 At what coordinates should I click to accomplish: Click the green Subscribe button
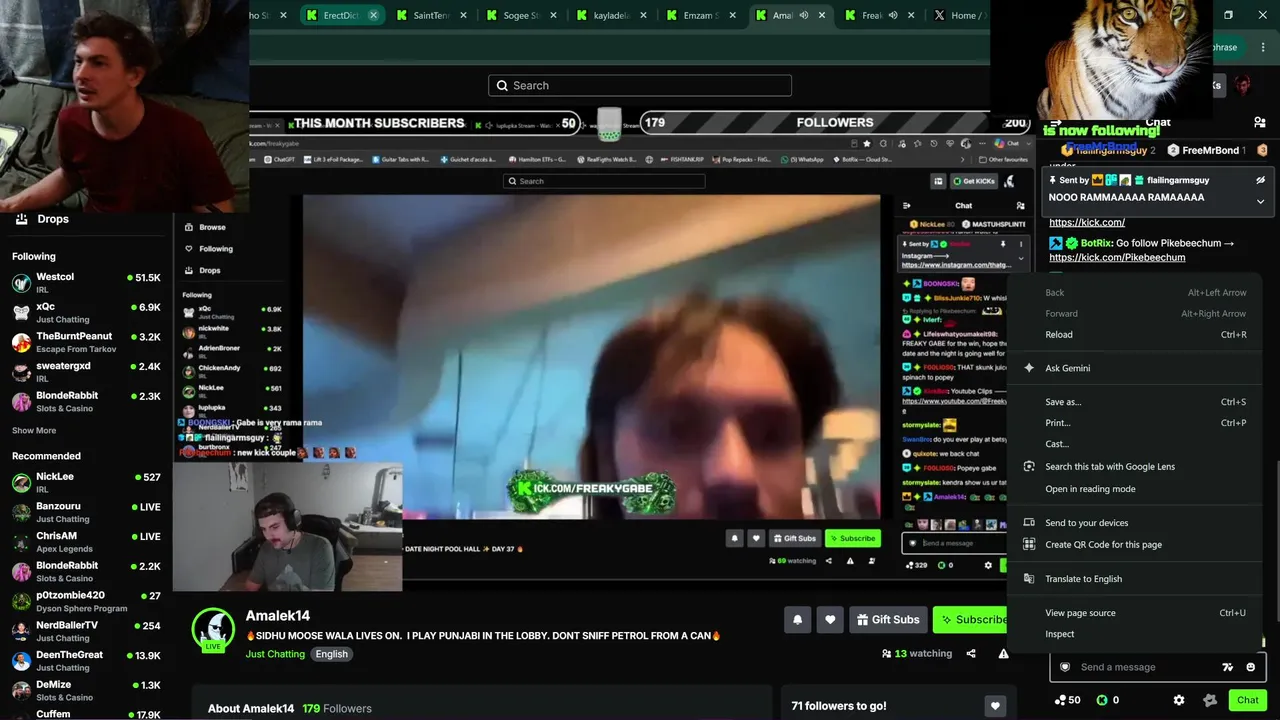click(x=971, y=620)
